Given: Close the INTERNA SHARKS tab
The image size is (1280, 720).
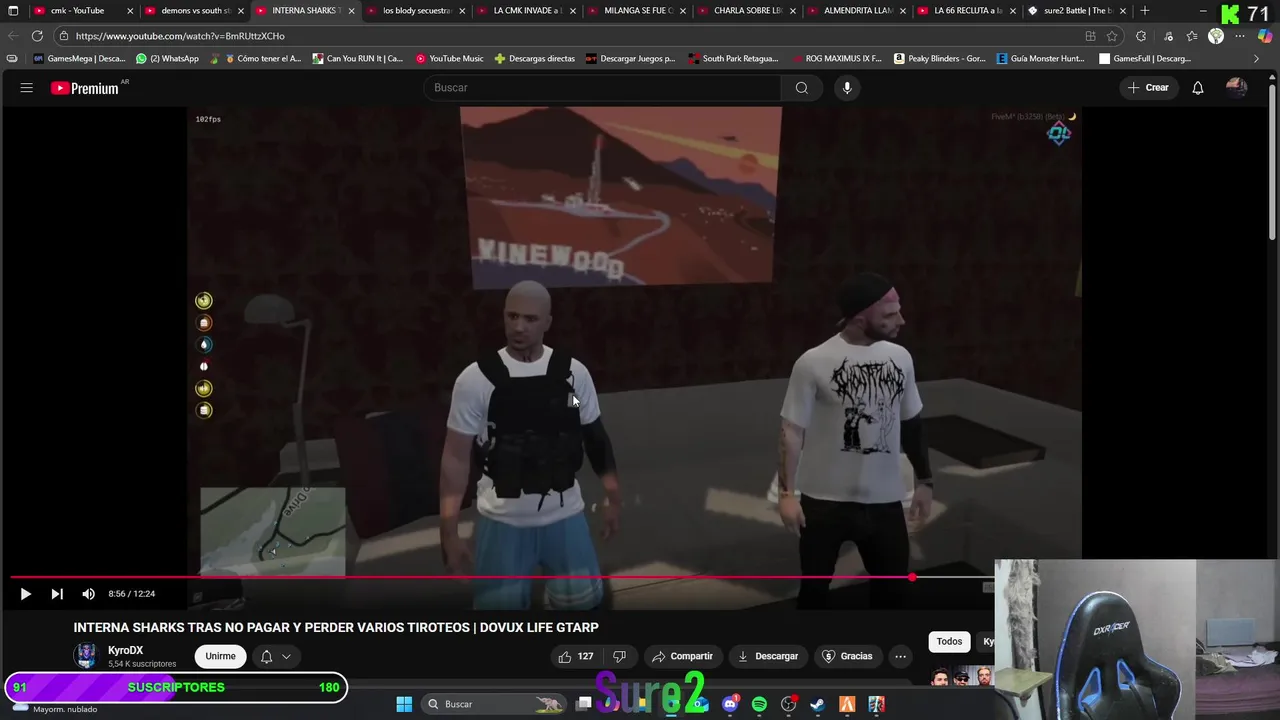Looking at the screenshot, I should click(351, 11).
